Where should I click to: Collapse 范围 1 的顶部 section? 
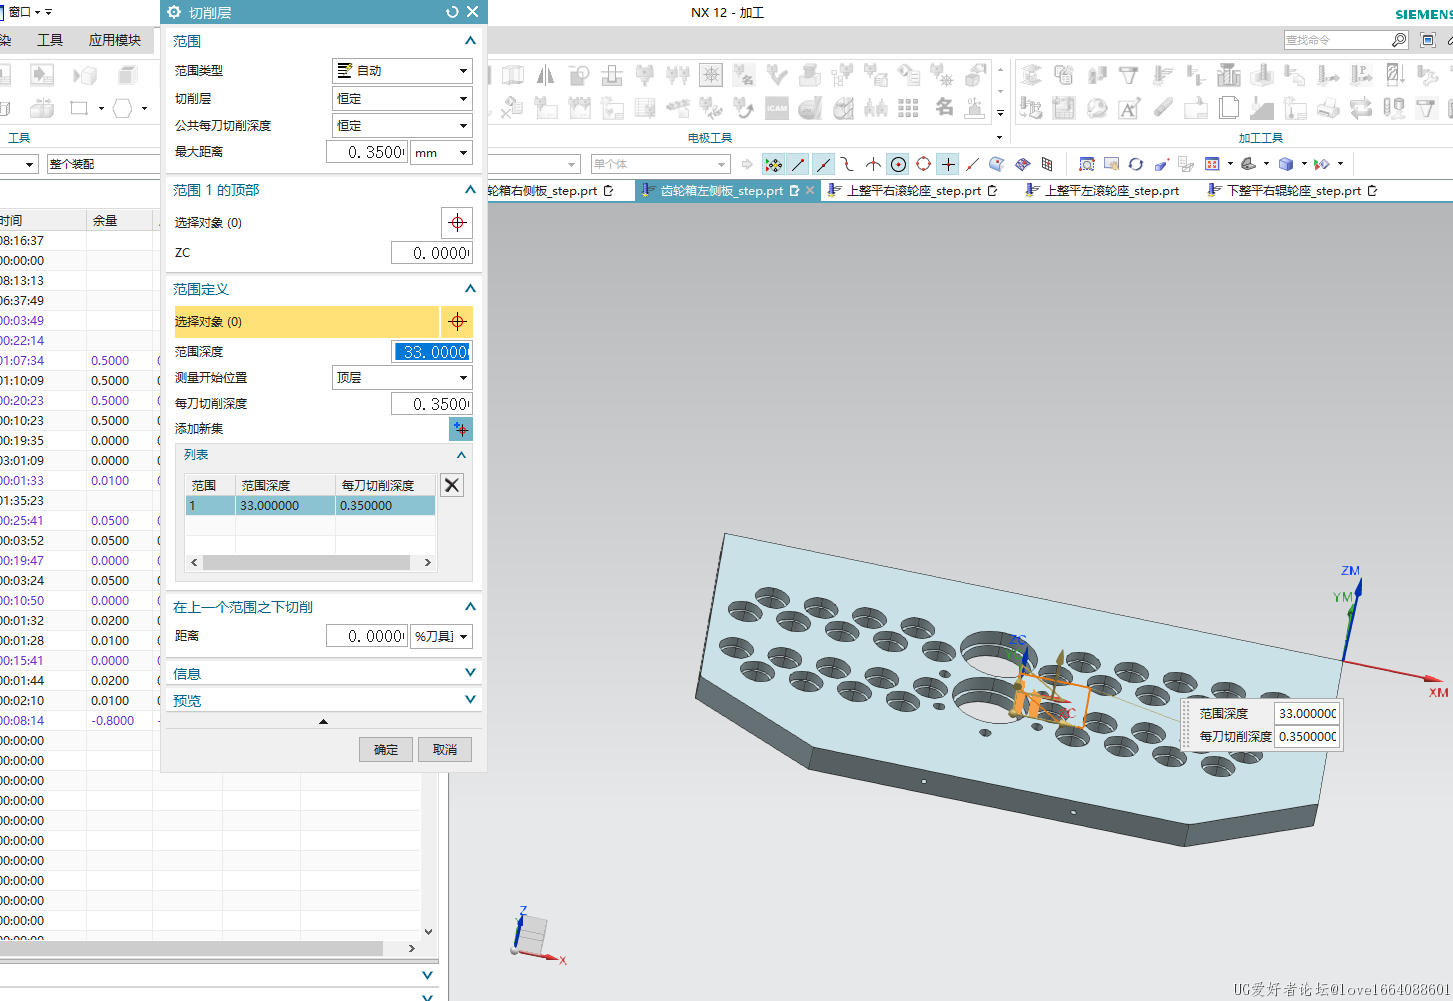tap(470, 190)
